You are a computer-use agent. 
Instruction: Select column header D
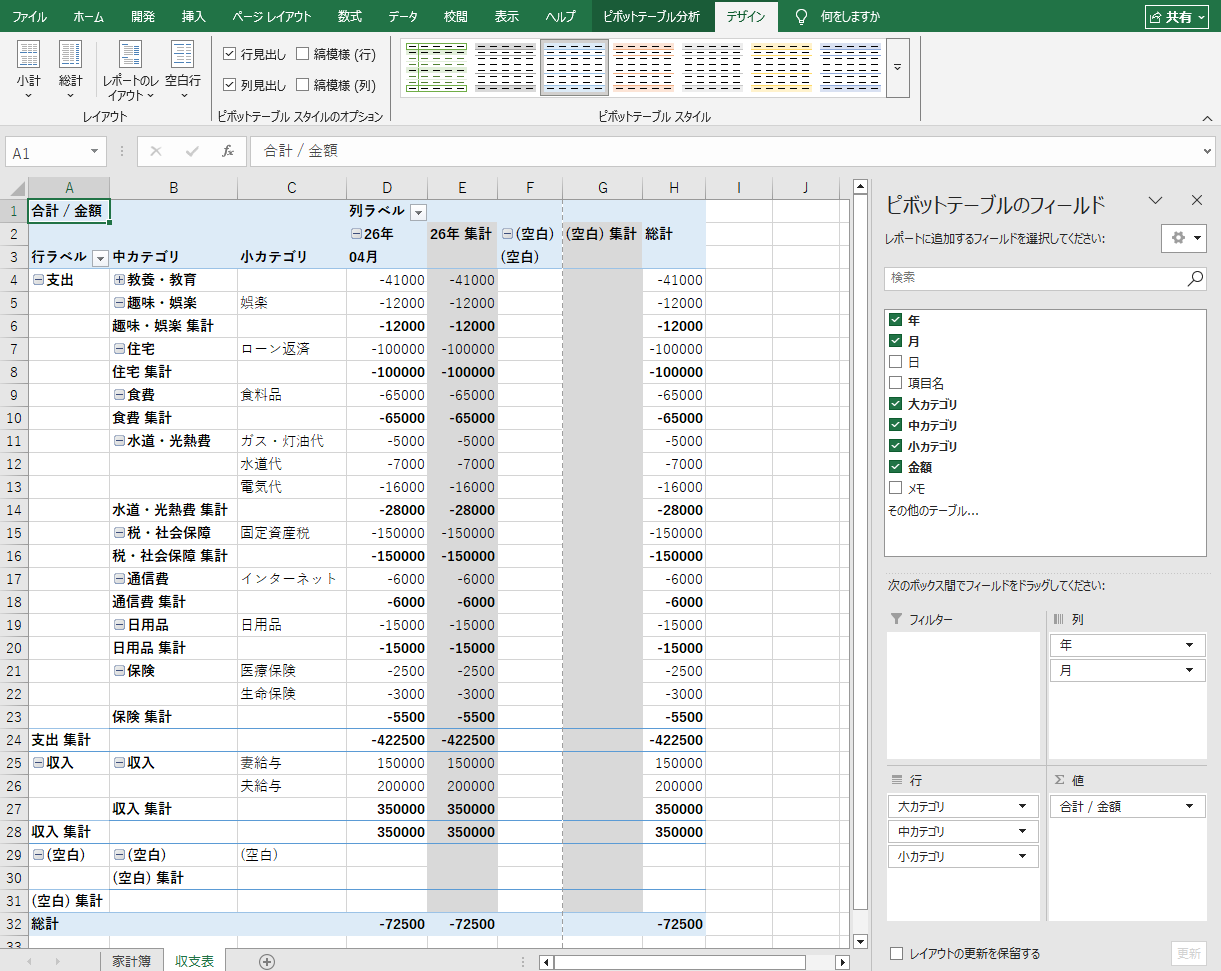(x=387, y=188)
